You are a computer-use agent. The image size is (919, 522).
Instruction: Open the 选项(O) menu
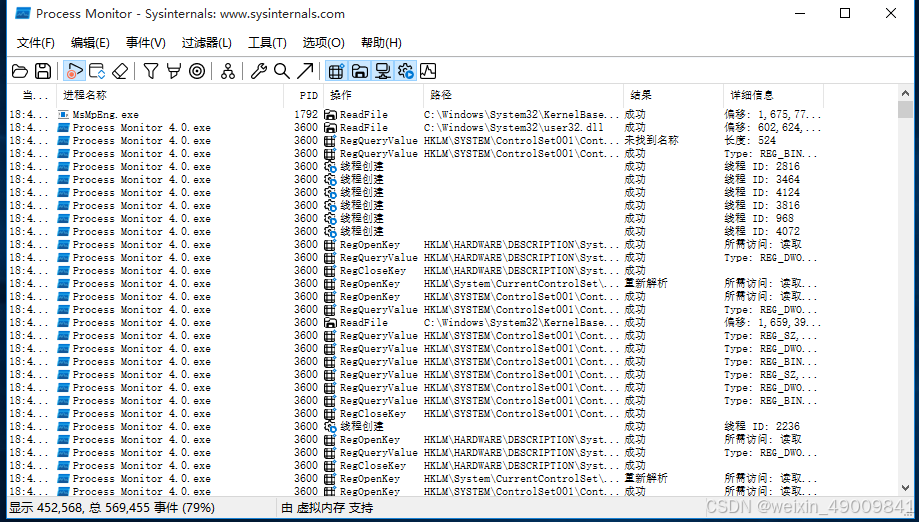(323, 43)
